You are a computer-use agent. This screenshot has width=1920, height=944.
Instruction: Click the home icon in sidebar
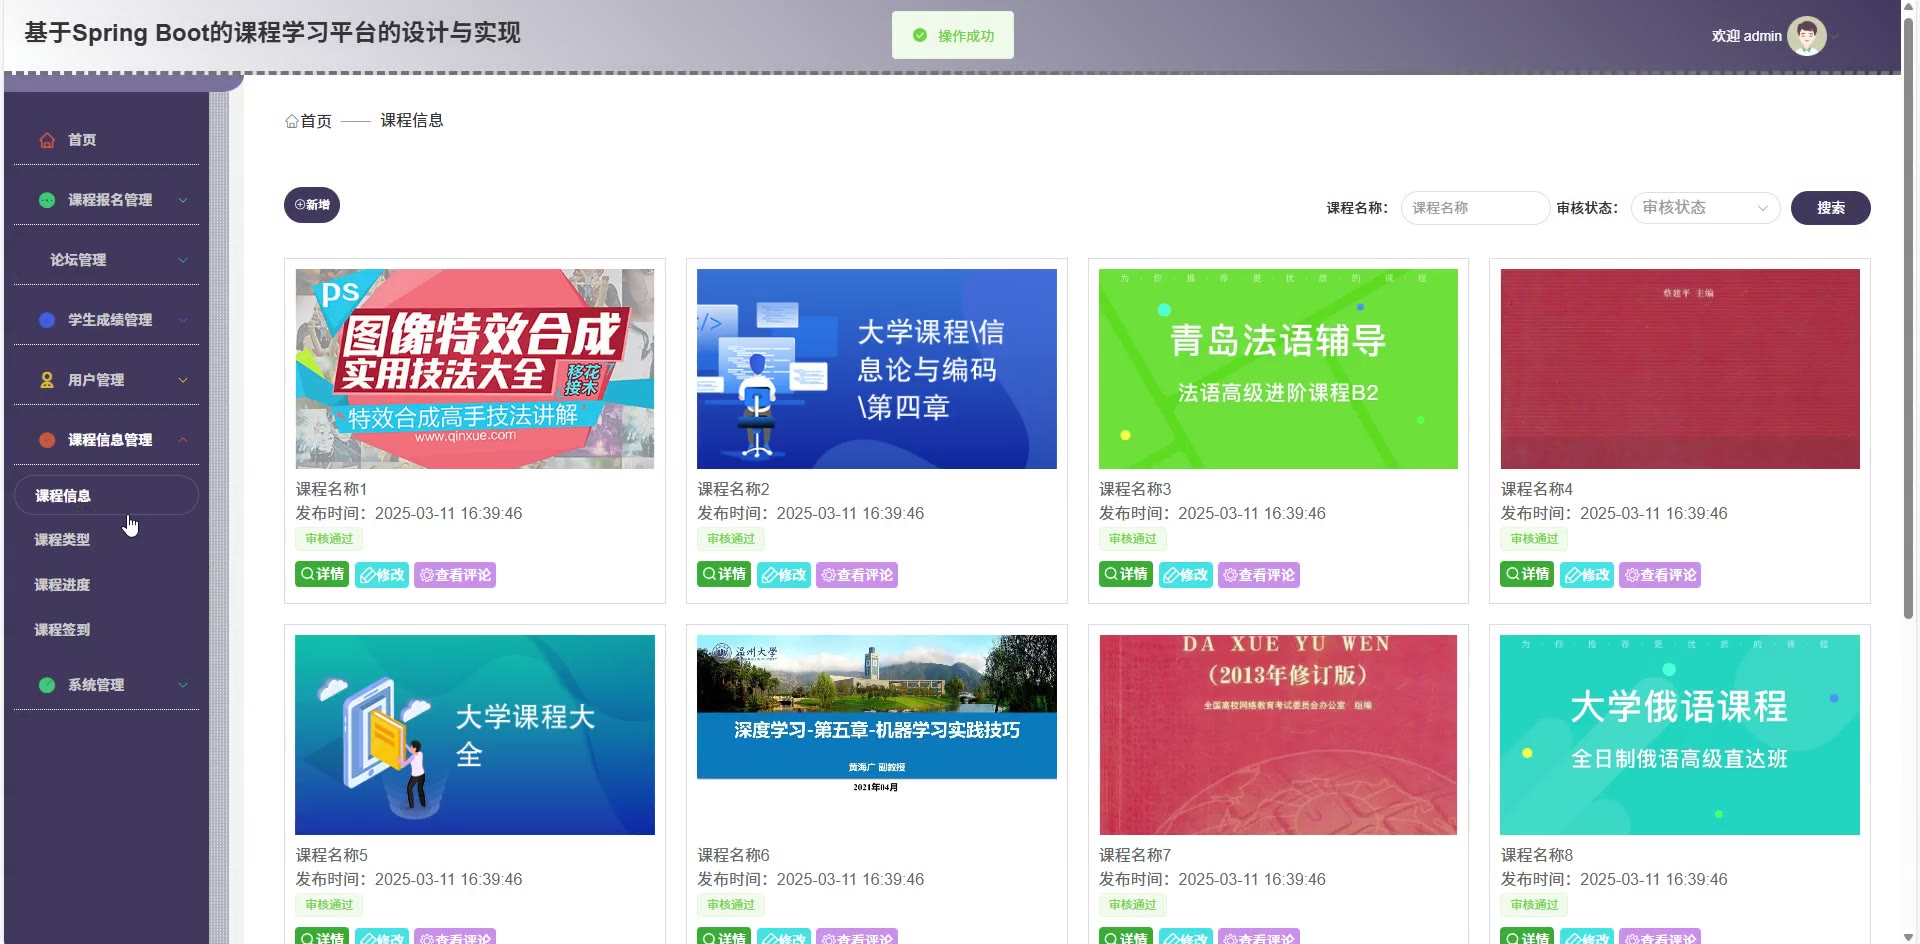point(47,140)
